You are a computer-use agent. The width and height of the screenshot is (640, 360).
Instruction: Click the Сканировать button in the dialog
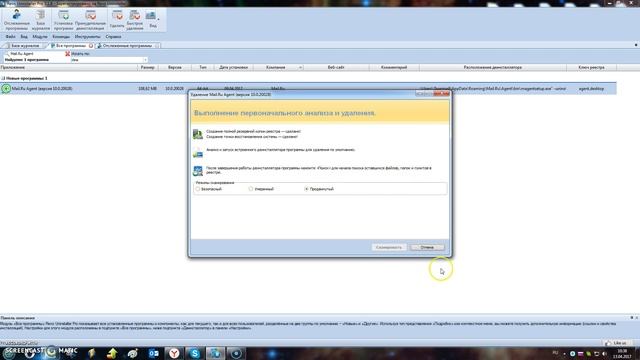pyautogui.click(x=389, y=247)
